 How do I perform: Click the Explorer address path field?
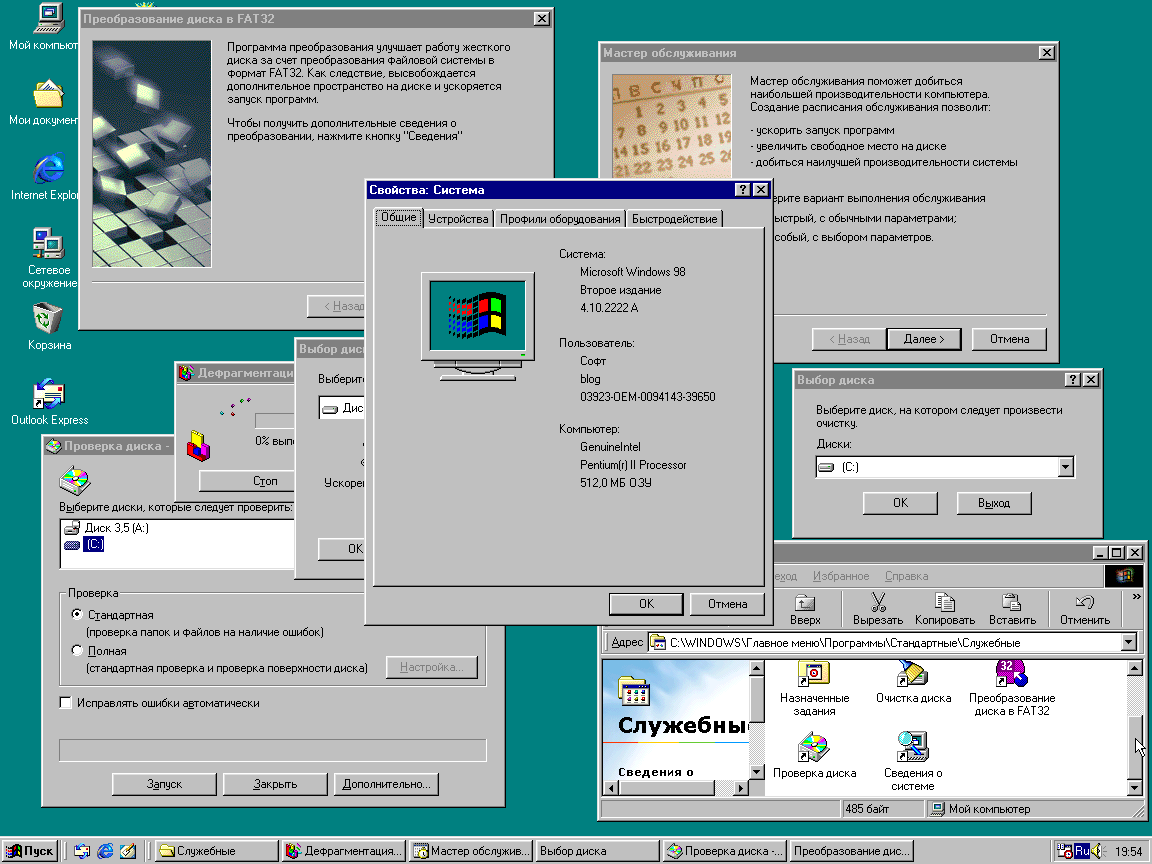pos(884,642)
